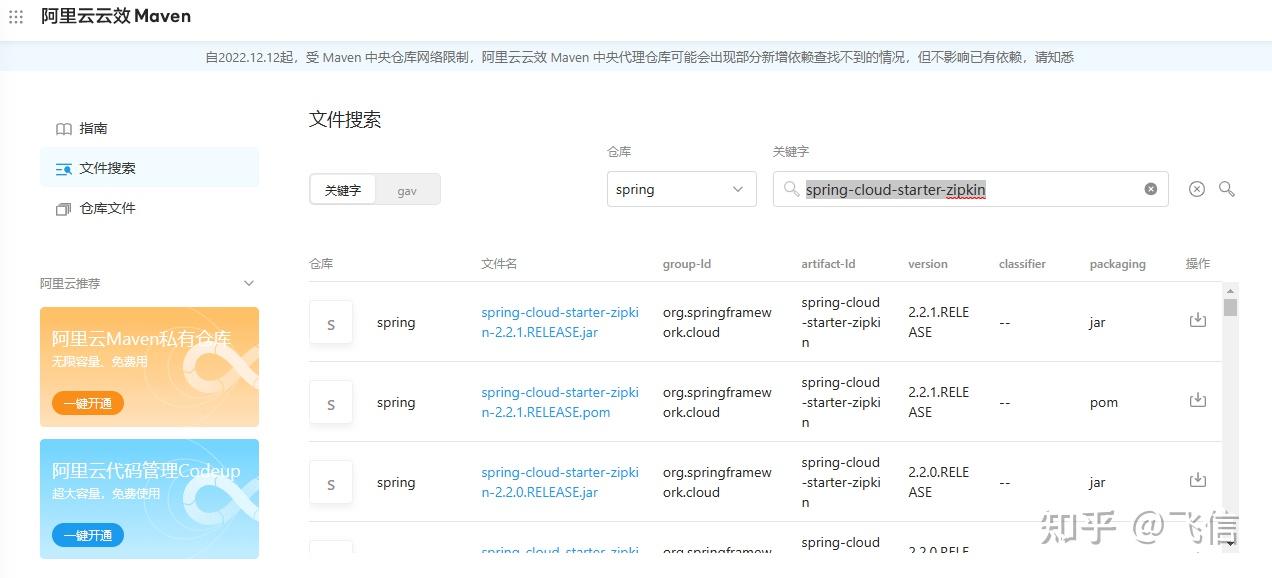This screenshot has height=578, width=1272.
Task: Open spring-cloud-starter-zipkin-2.2.1.RELEASE.jar link
Action: point(559,322)
